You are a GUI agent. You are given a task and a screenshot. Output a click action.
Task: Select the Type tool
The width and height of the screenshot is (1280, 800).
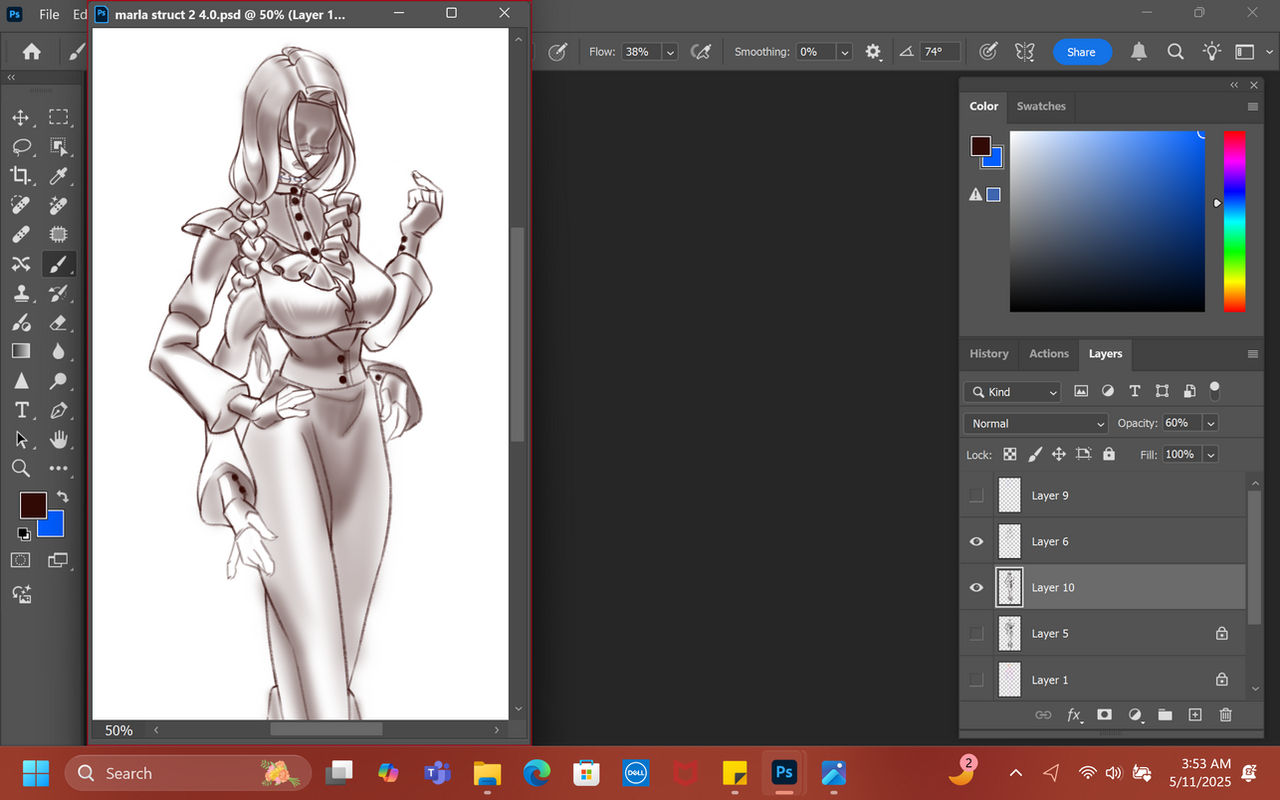tap(21, 410)
